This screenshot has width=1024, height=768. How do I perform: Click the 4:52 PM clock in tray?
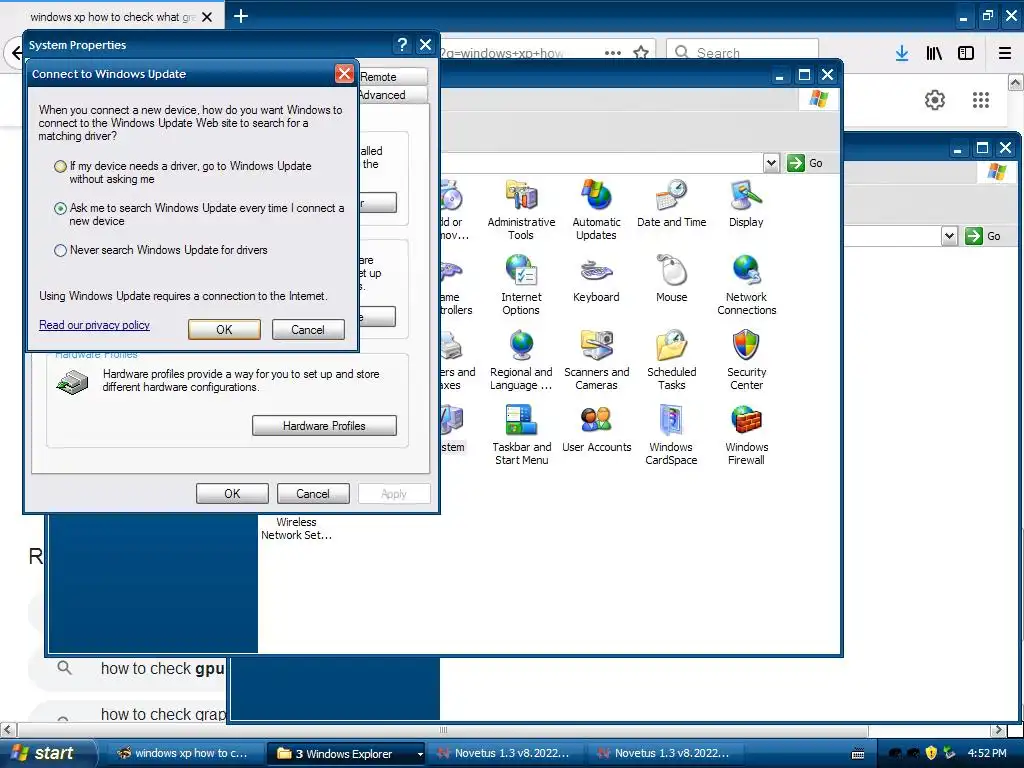point(987,753)
